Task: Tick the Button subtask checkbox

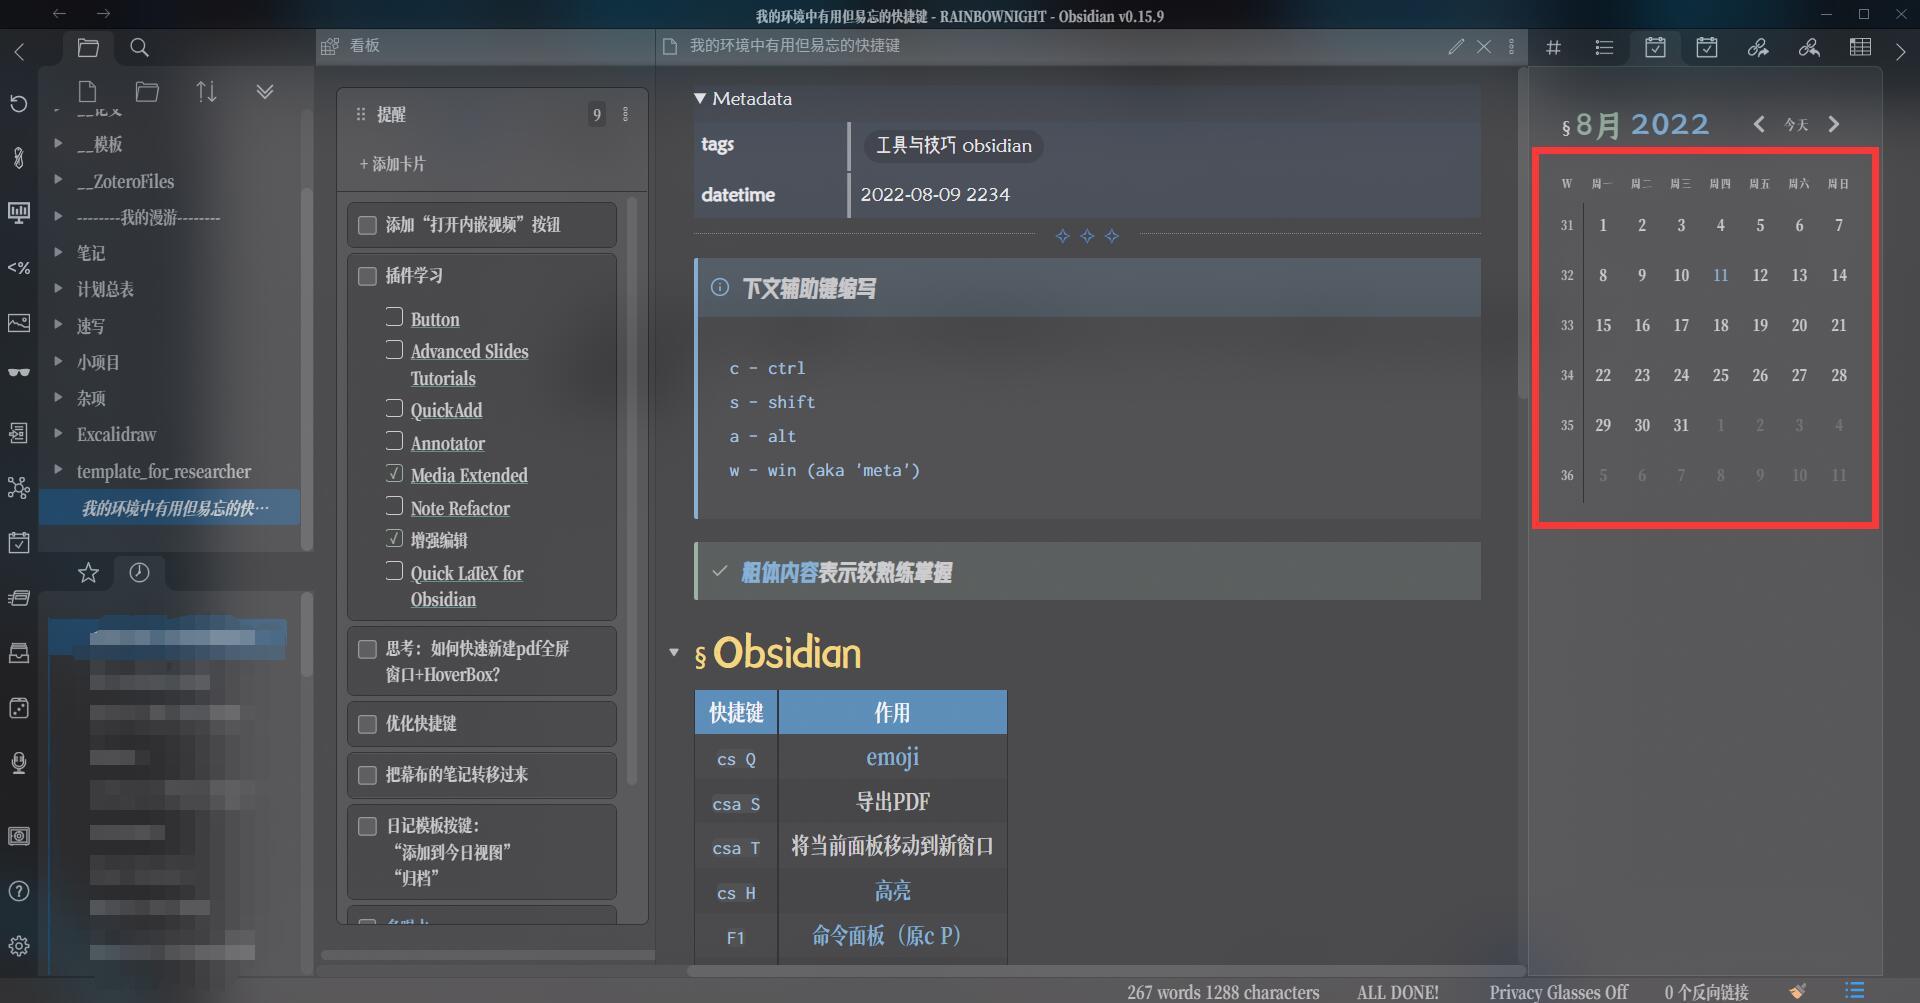Action: pyautogui.click(x=394, y=317)
